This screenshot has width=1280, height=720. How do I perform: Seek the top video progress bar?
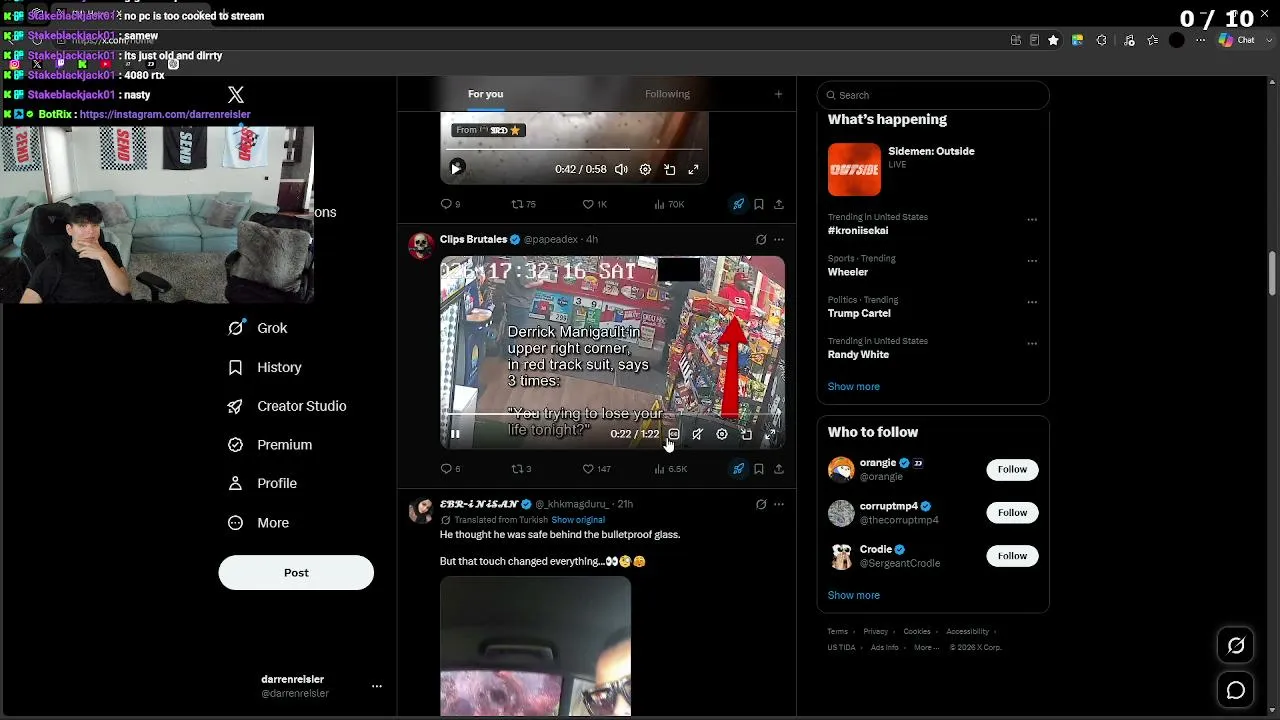click(x=574, y=150)
